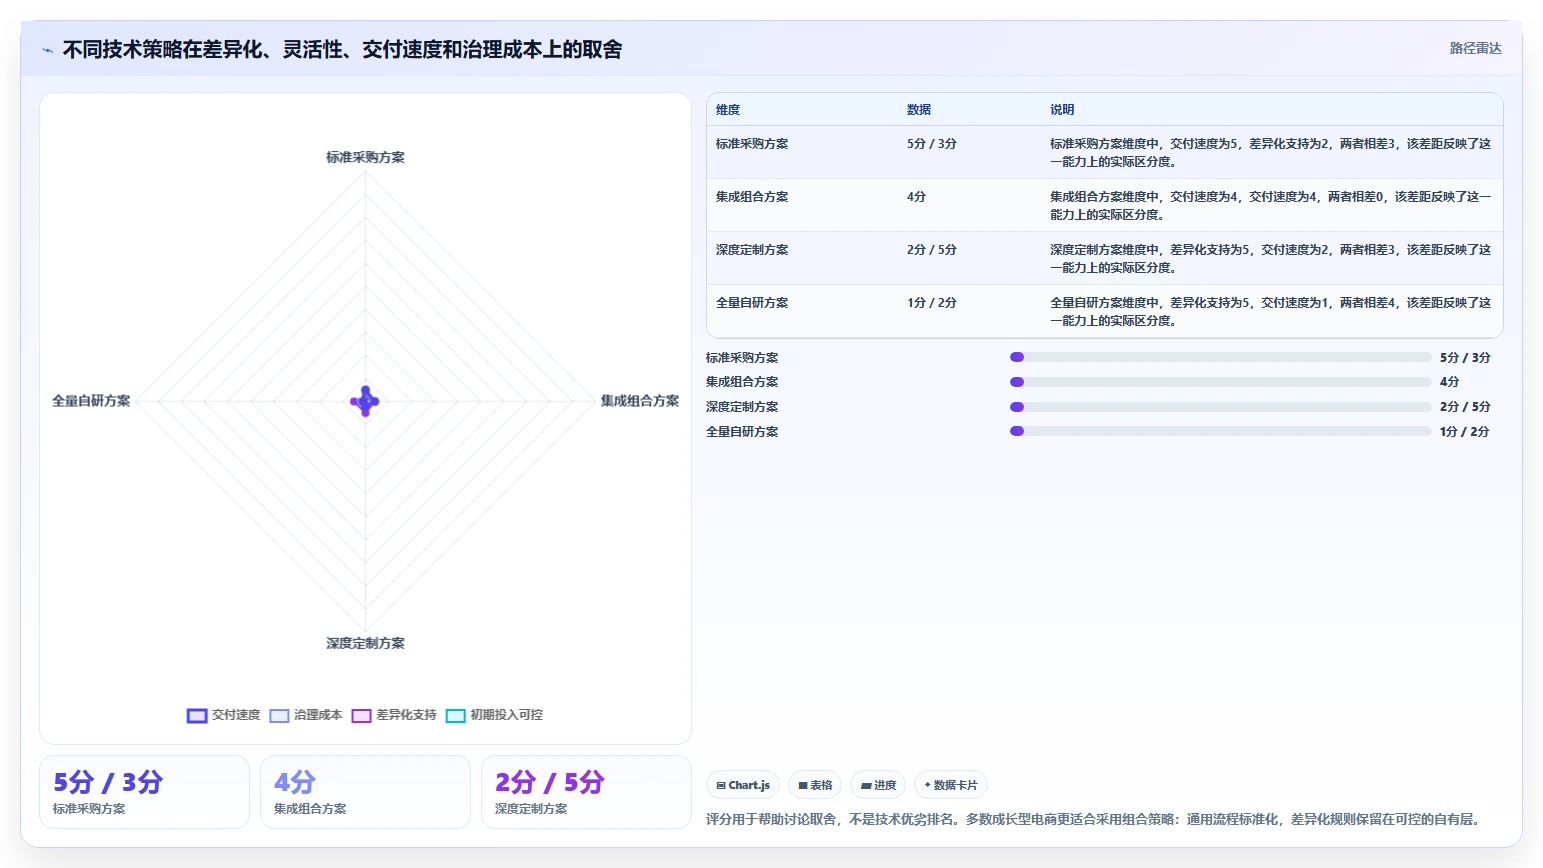
Task: Click the 集成组合方案 radar axis label
Action: click(x=639, y=401)
